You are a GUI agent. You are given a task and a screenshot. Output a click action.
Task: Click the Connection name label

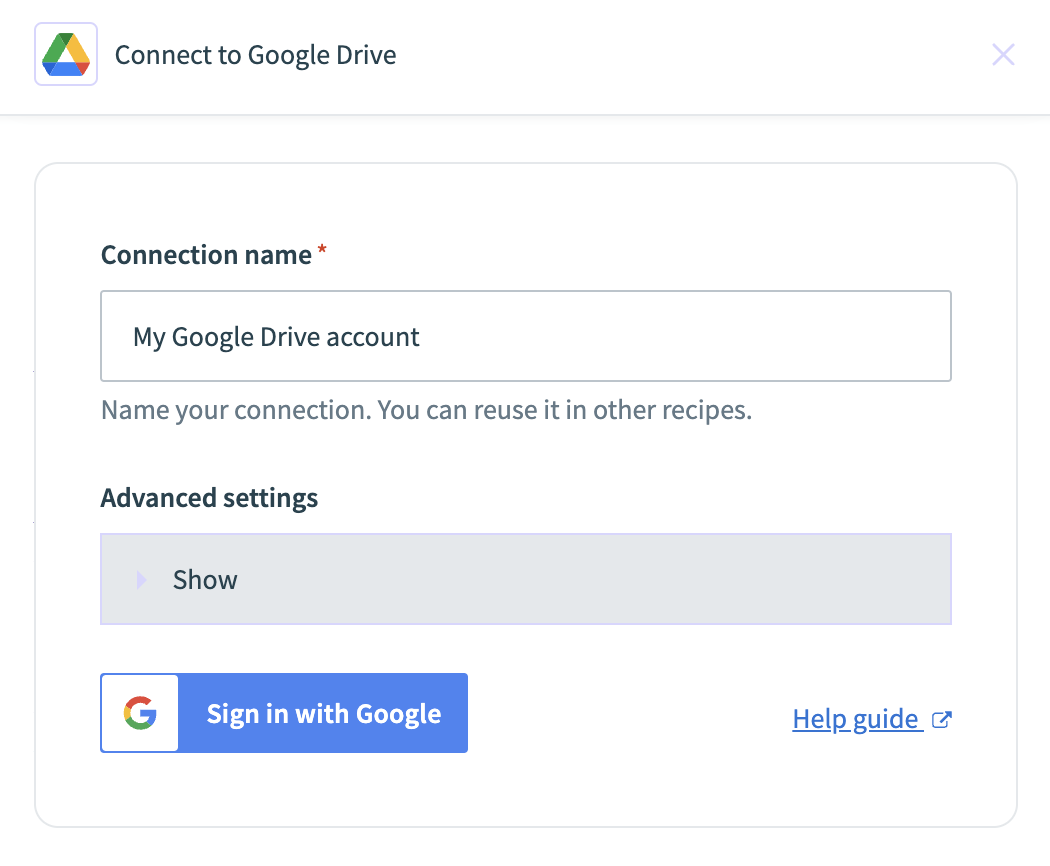coord(206,255)
